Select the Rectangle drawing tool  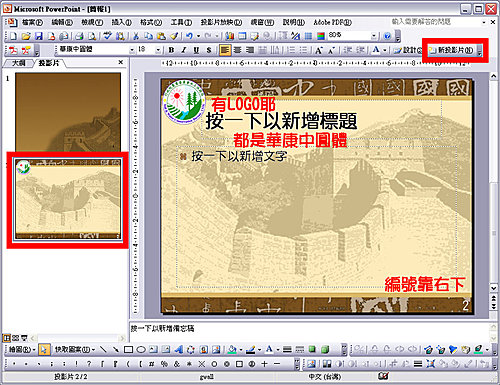coord(128,350)
